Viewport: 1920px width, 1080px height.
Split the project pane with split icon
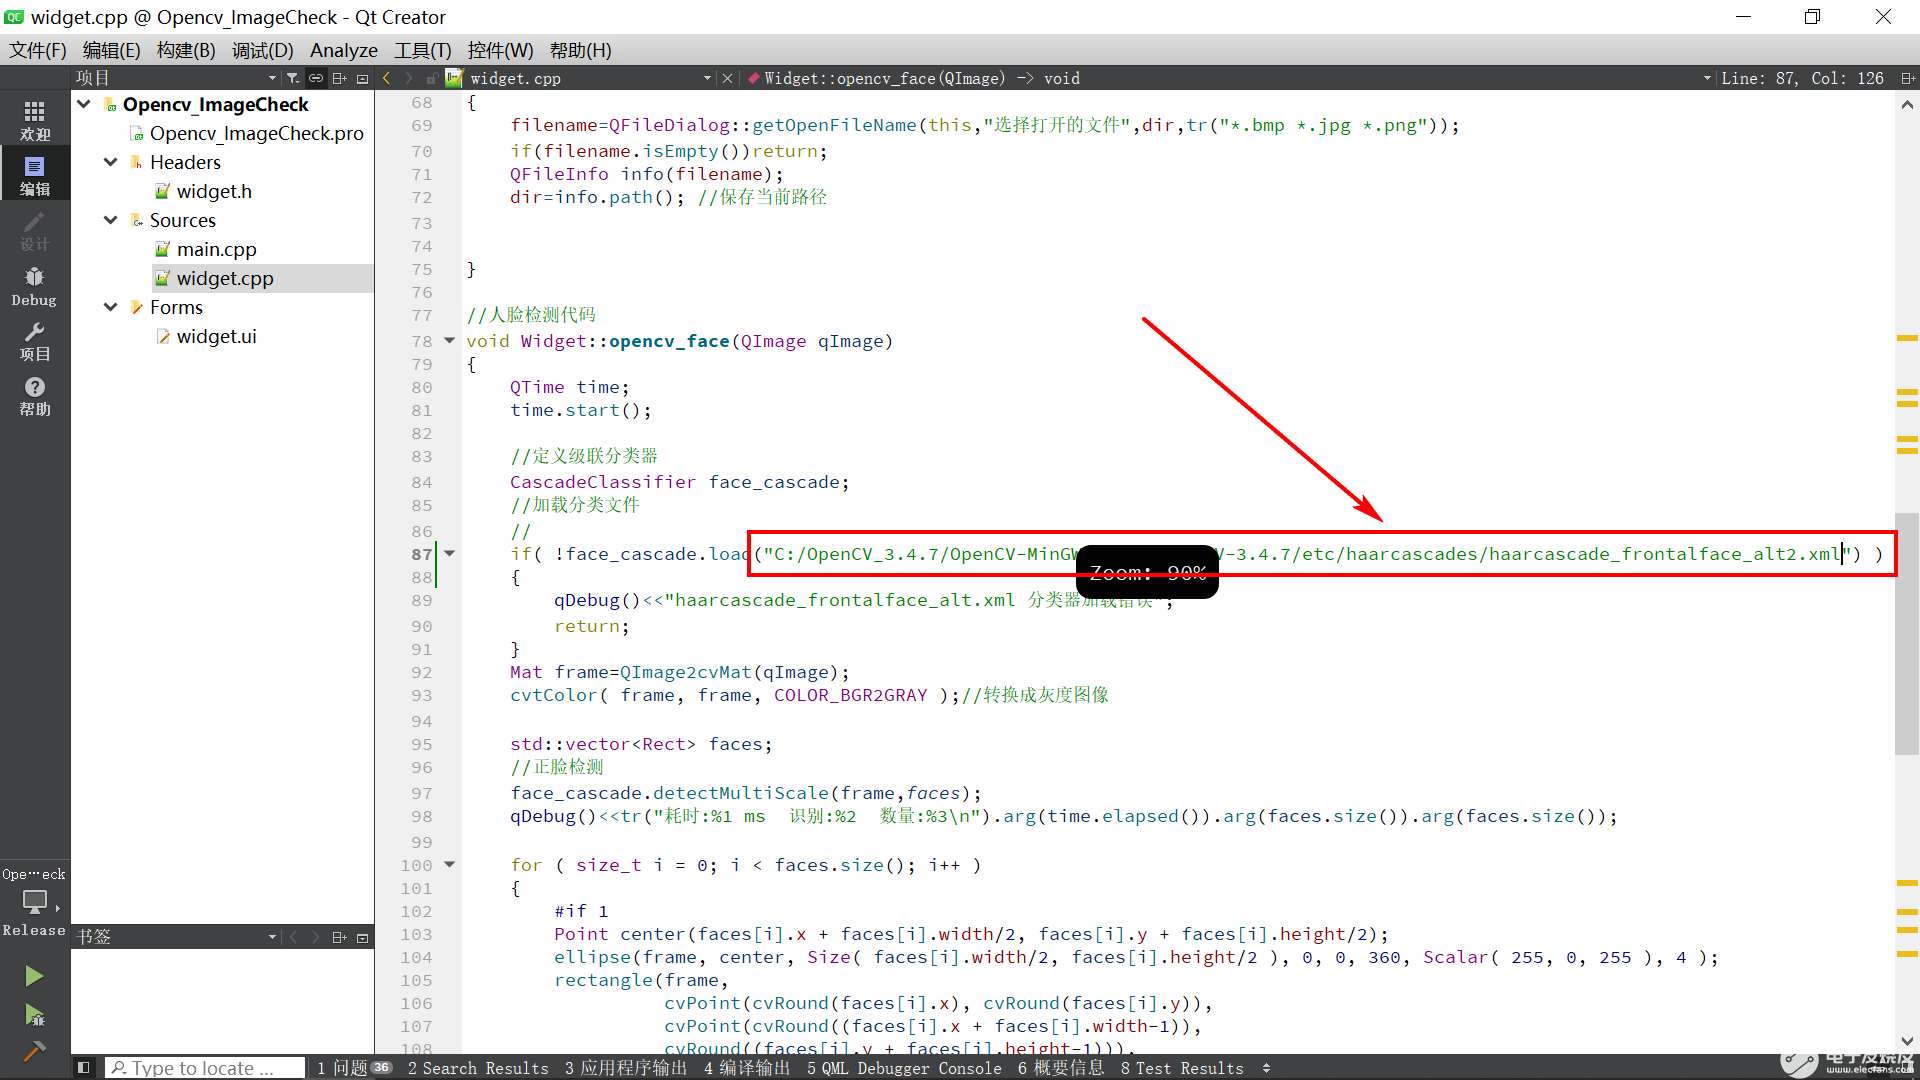[x=340, y=78]
